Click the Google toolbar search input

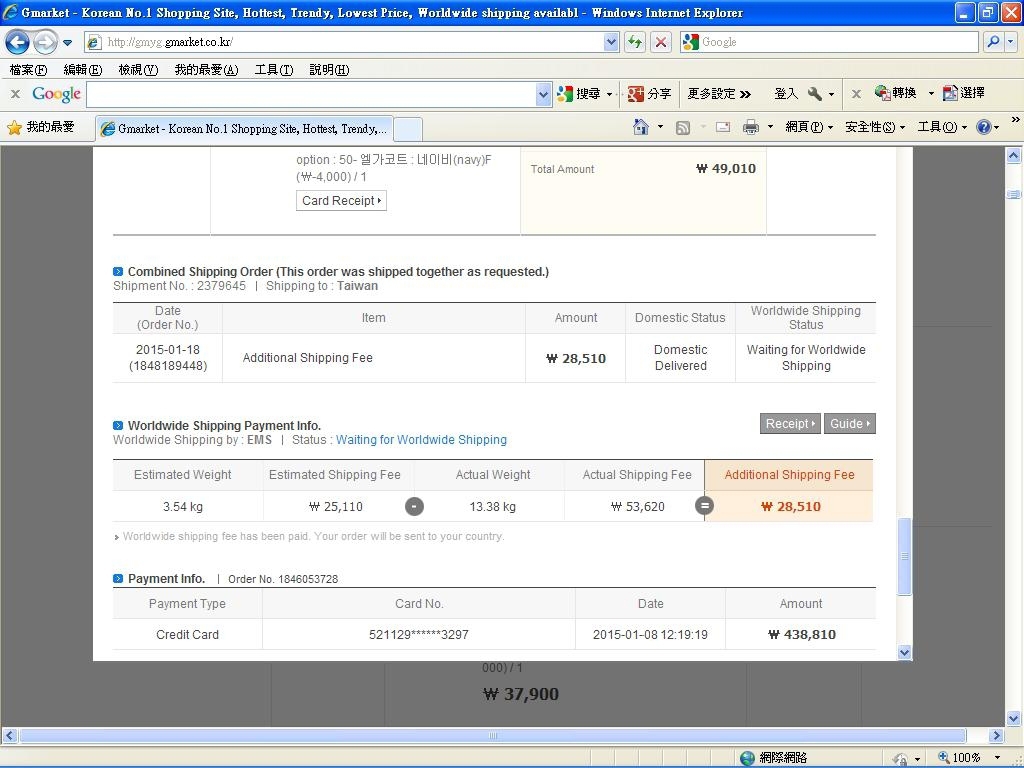point(311,95)
